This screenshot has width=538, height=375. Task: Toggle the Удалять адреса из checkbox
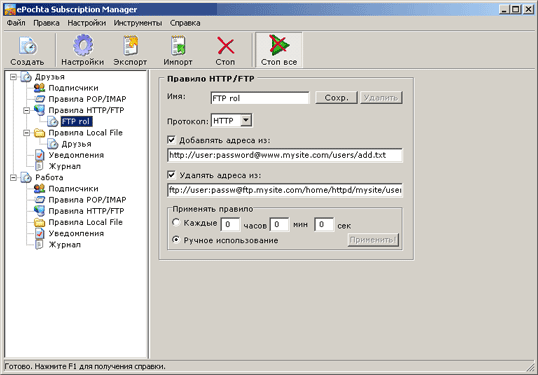[171, 175]
